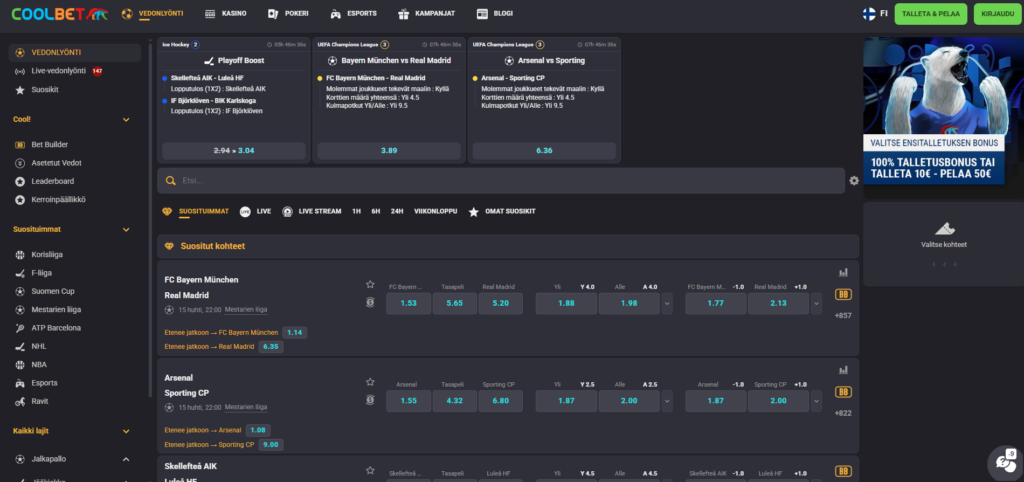
Task: Open ATP Barcelona in sidebar
Action: 56,328
